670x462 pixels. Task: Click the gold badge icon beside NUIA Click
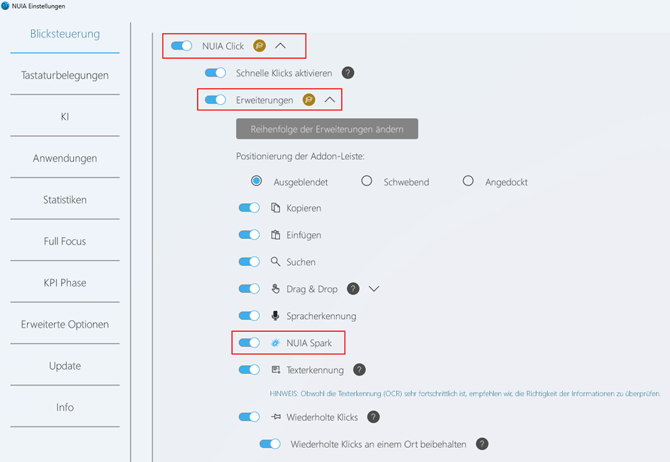259,46
